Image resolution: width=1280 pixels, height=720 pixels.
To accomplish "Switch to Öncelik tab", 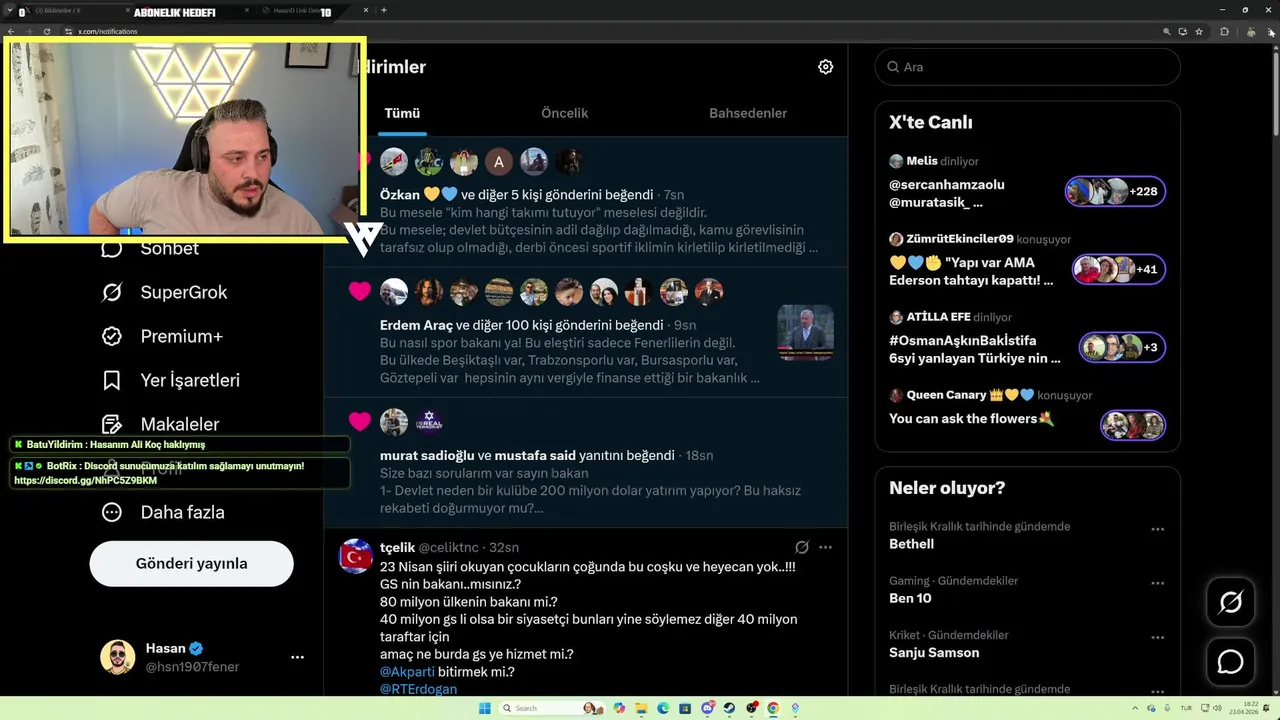I will [564, 113].
